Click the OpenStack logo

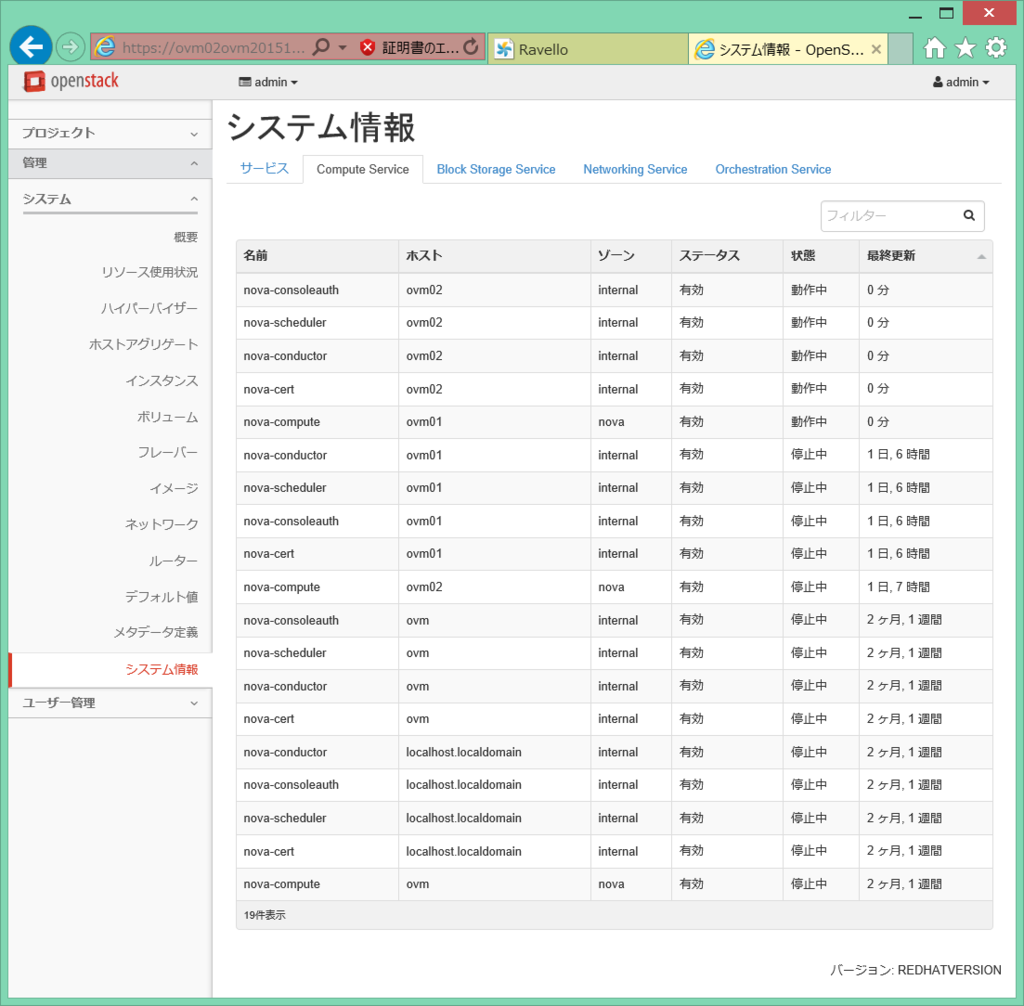71,81
